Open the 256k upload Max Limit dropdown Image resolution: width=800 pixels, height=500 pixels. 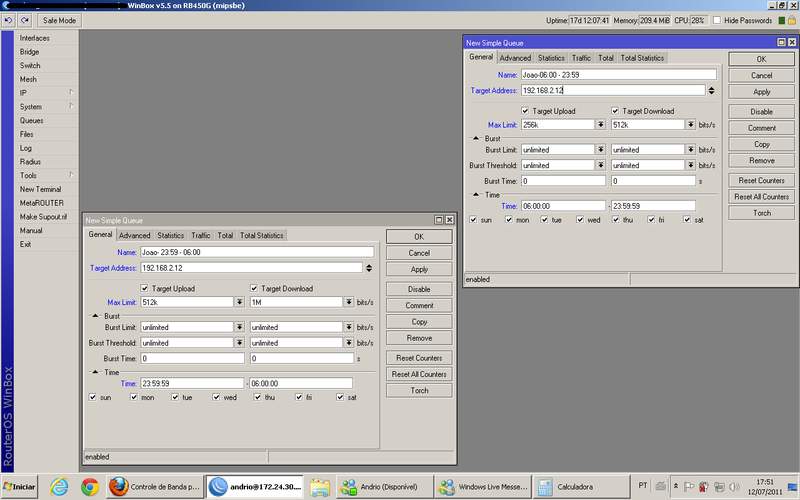[601, 125]
